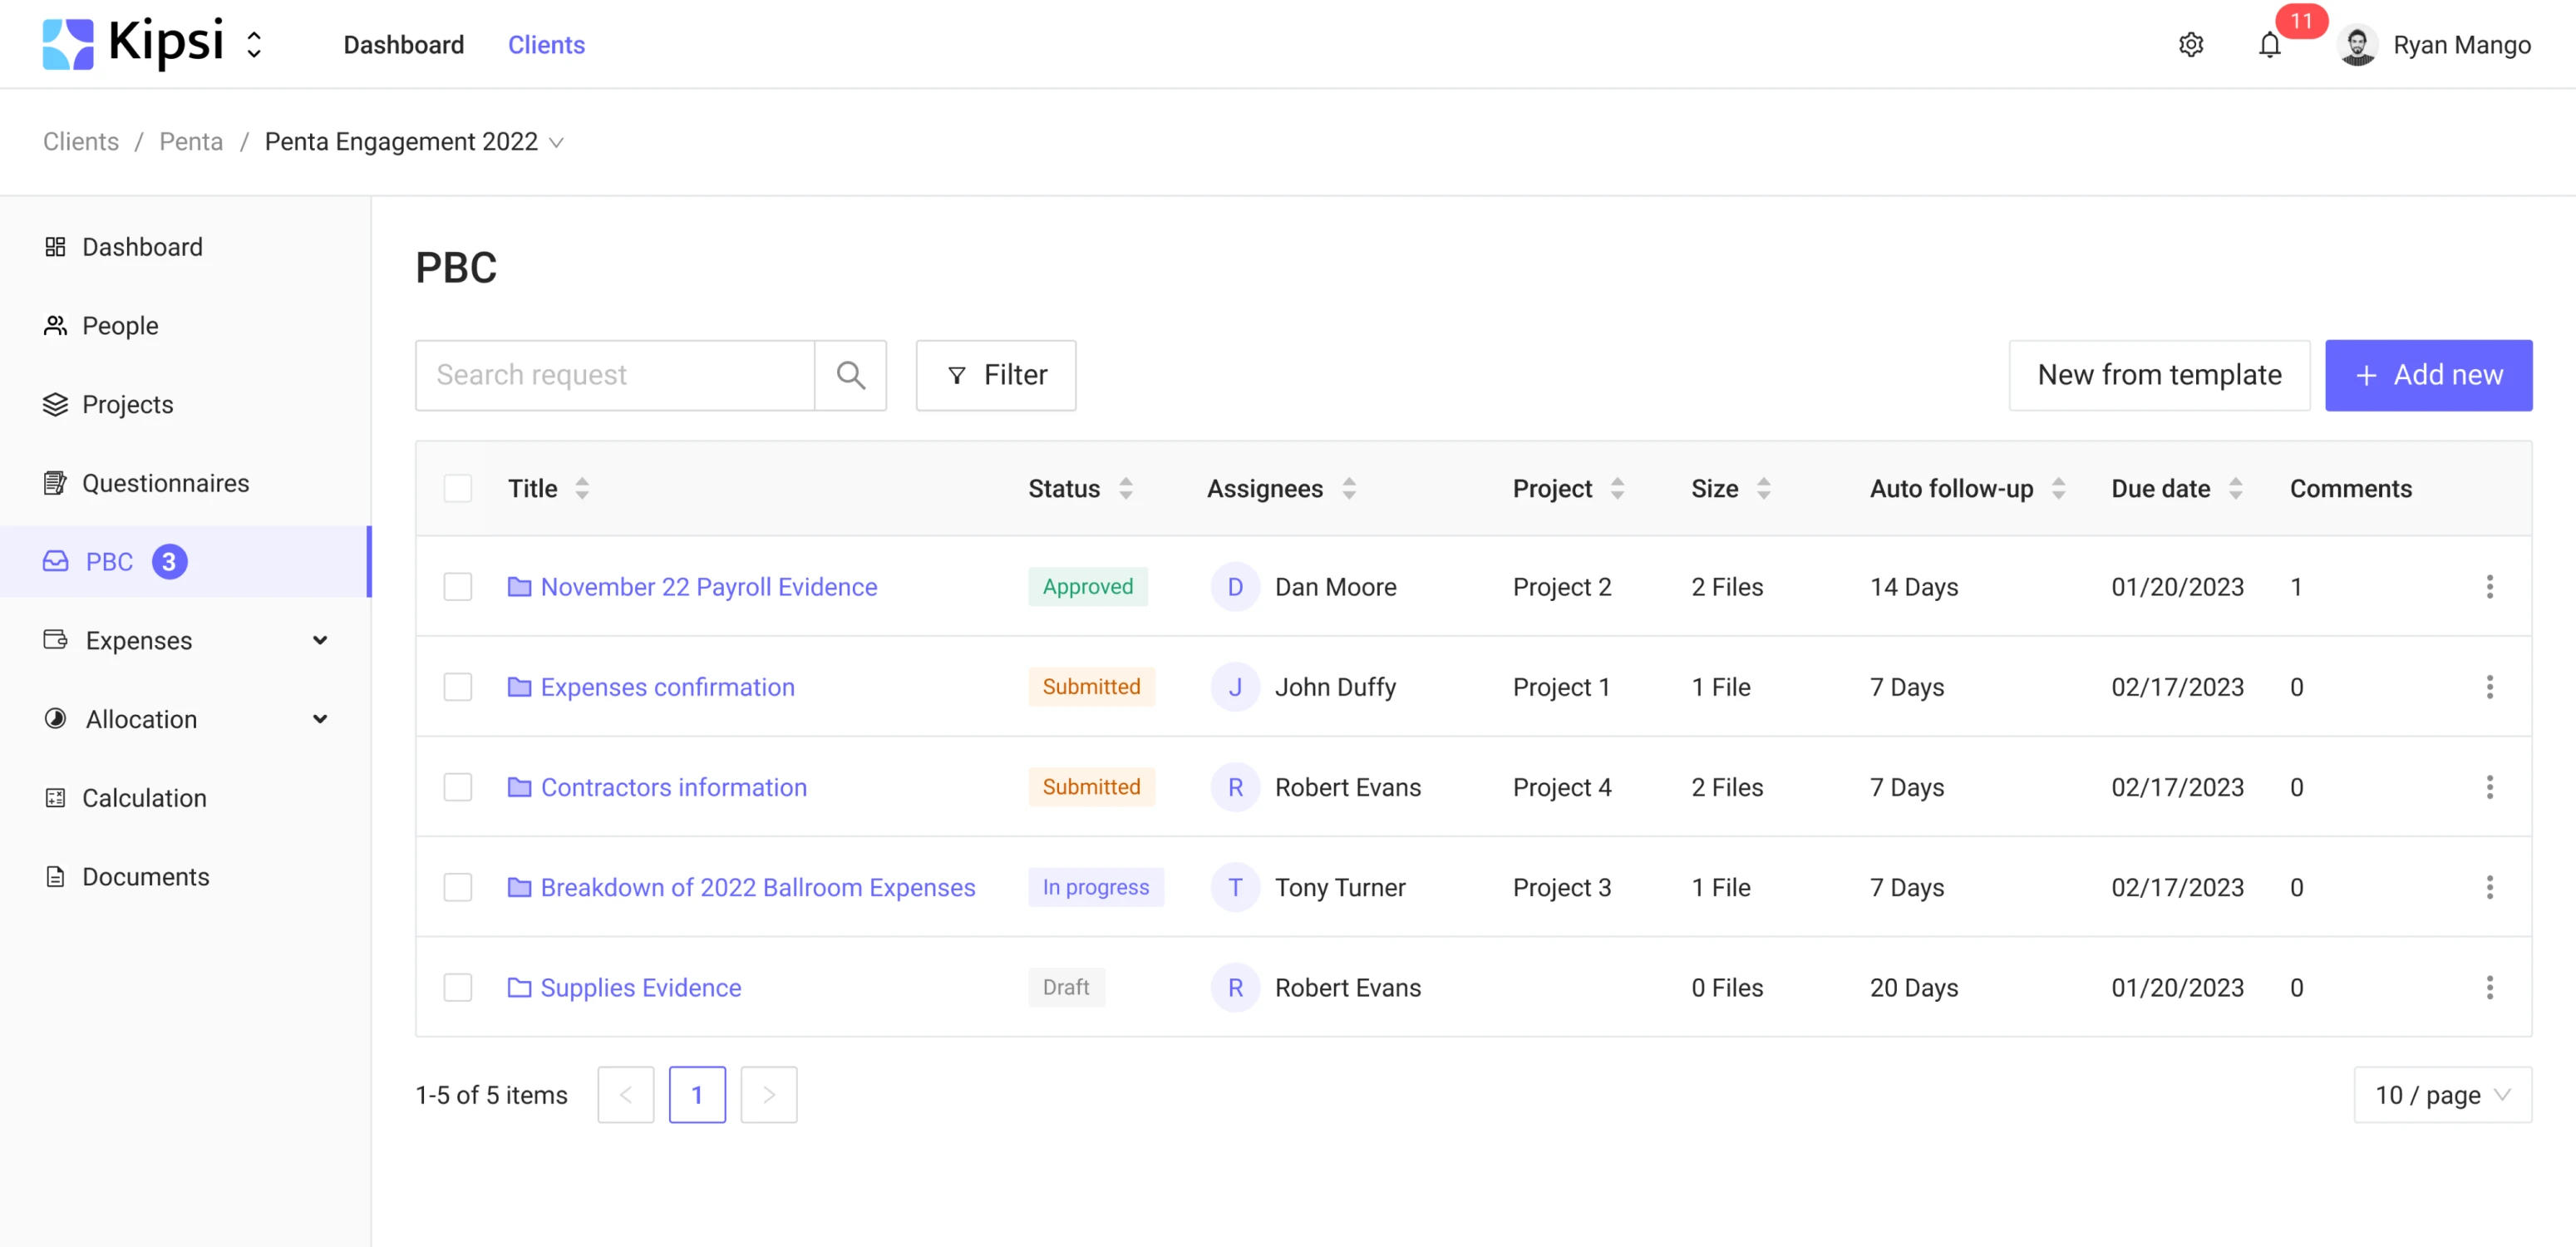Open the three-dot menu for Supplies Evidence

coord(2489,987)
